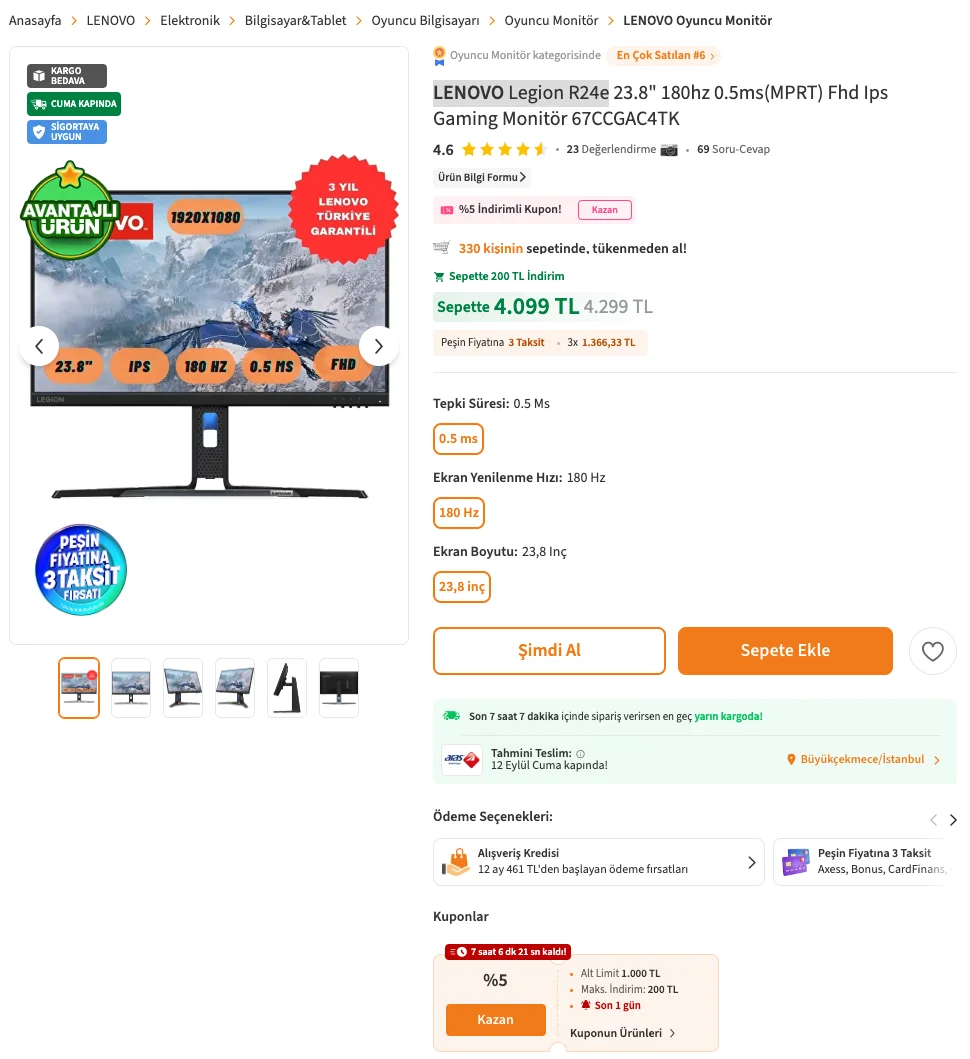Select the 180 Hz refresh rate option

coord(459,513)
